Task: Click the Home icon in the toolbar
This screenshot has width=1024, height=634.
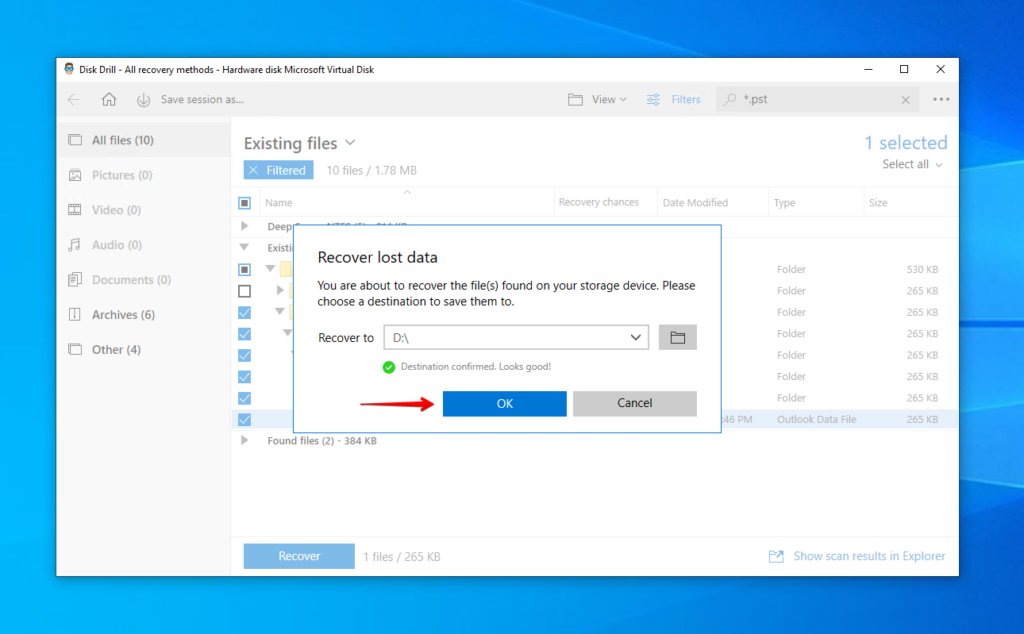Action: pos(110,99)
